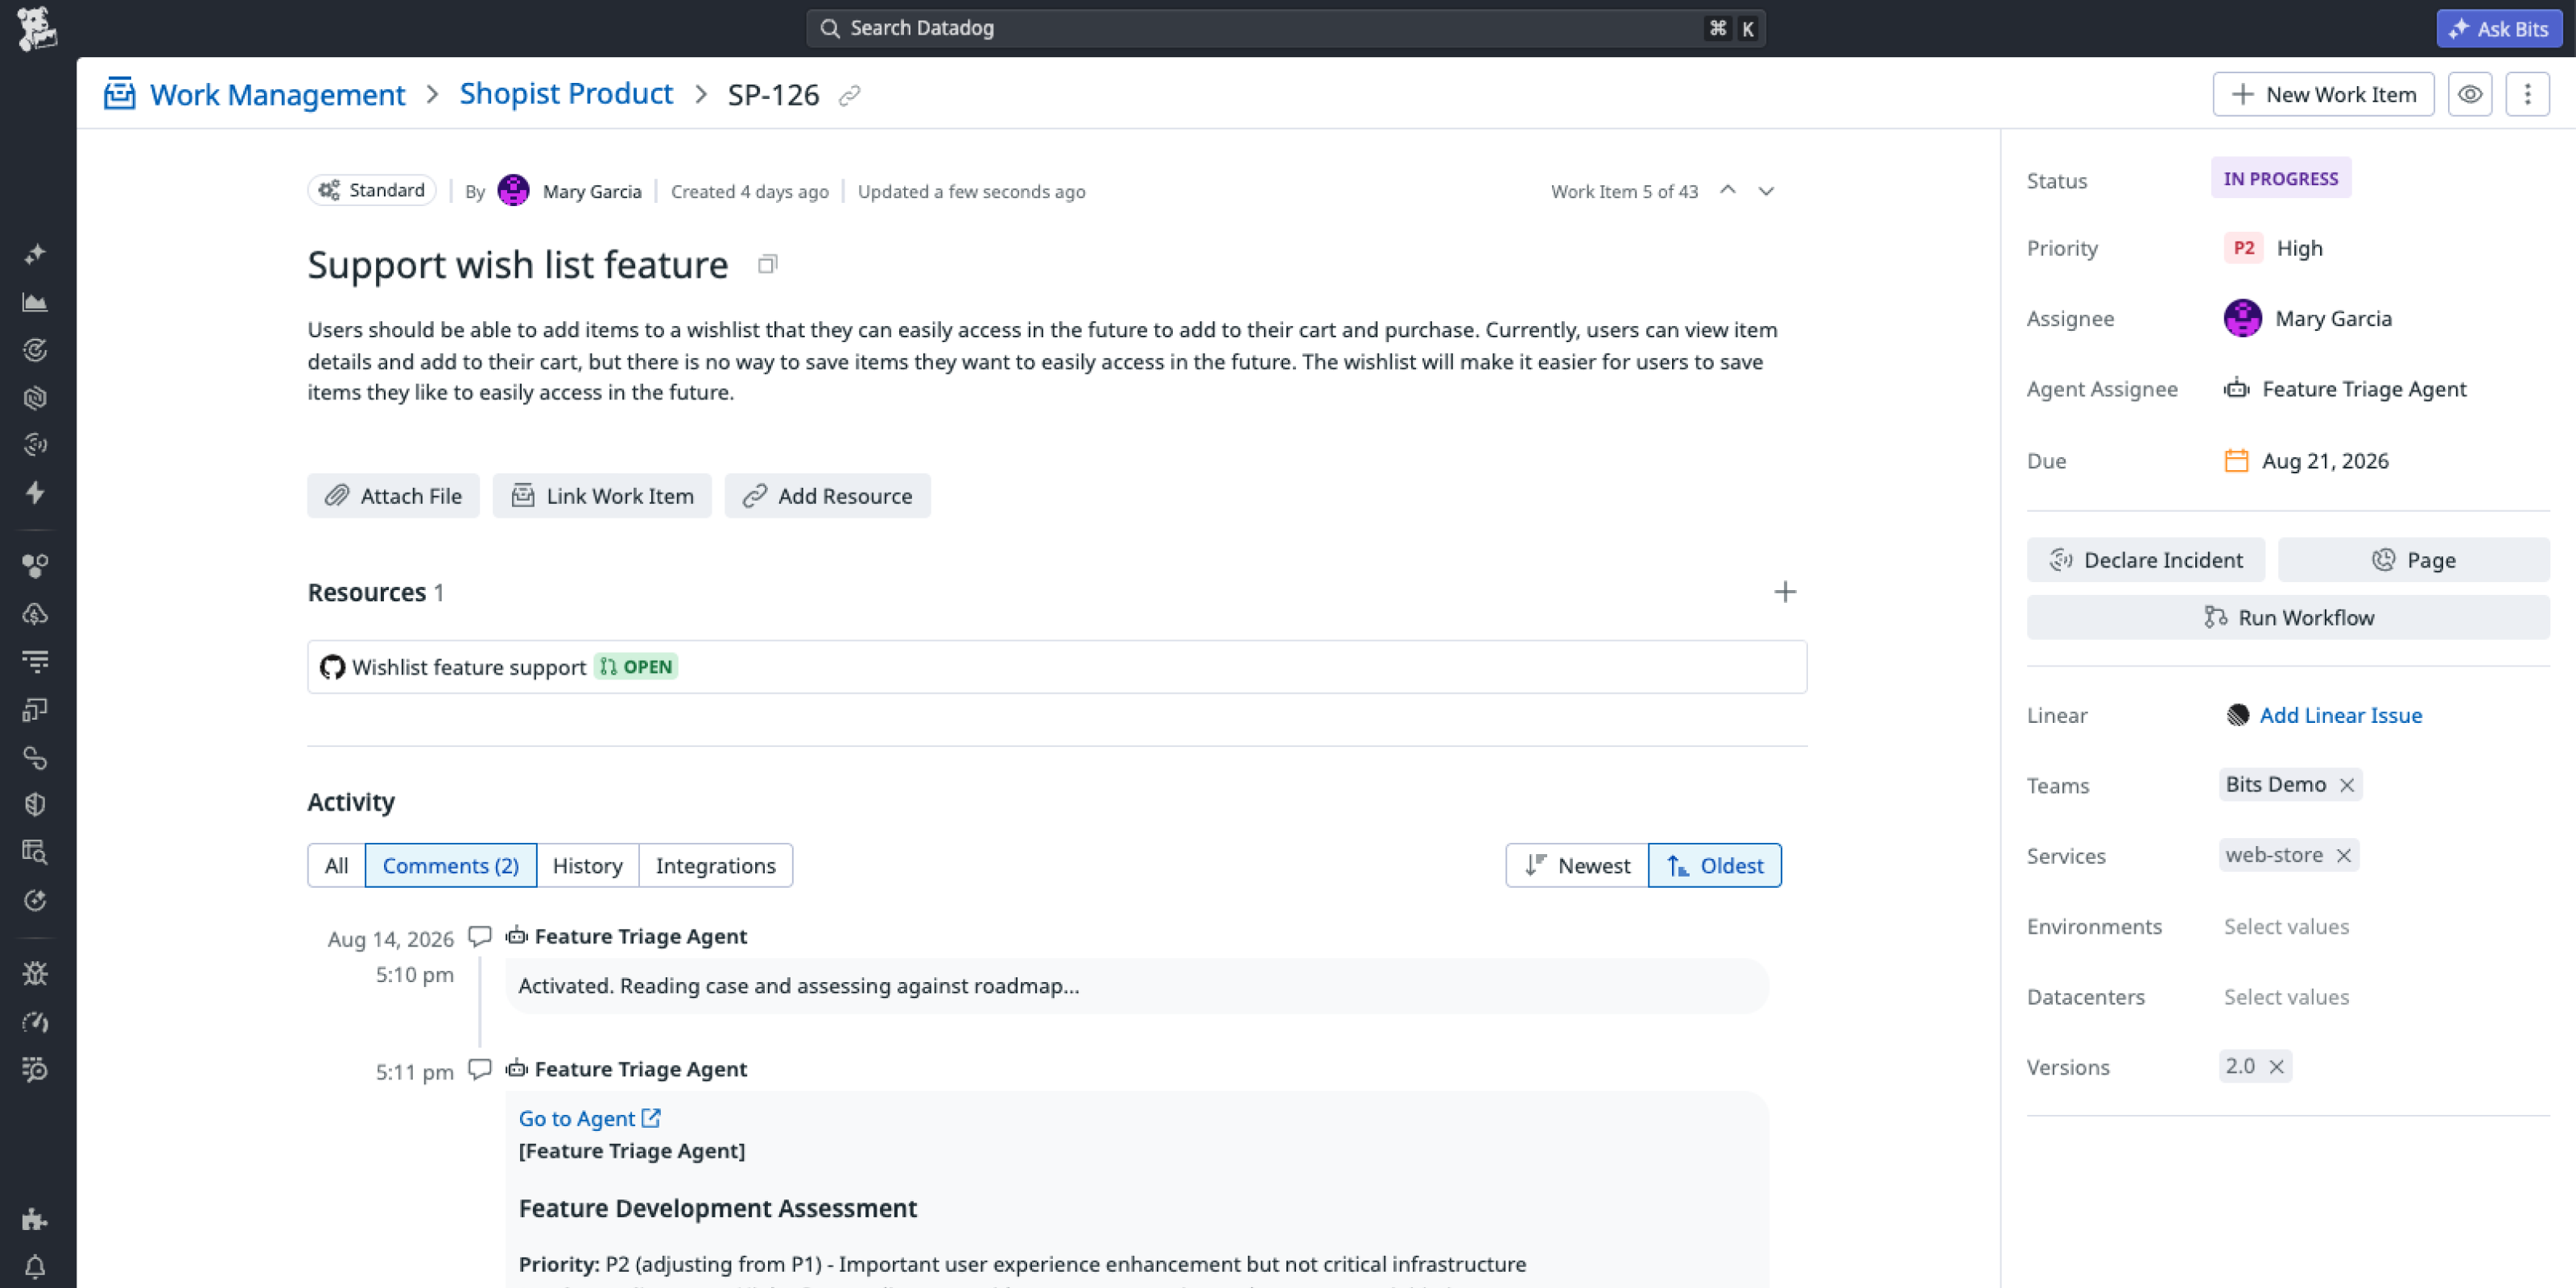
Task: Open the shield sidebar icon
Action: pyautogui.click(x=35, y=805)
